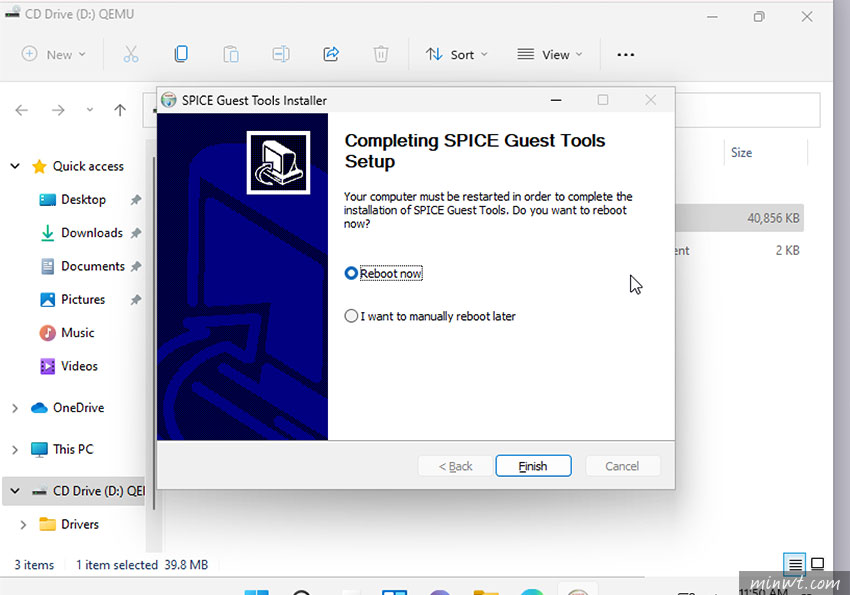The width and height of the screenshot is (850, 595).
Task: Click the Cut scissors icon in Explorer
Action: pyautogui.click(x=131, y=54)
